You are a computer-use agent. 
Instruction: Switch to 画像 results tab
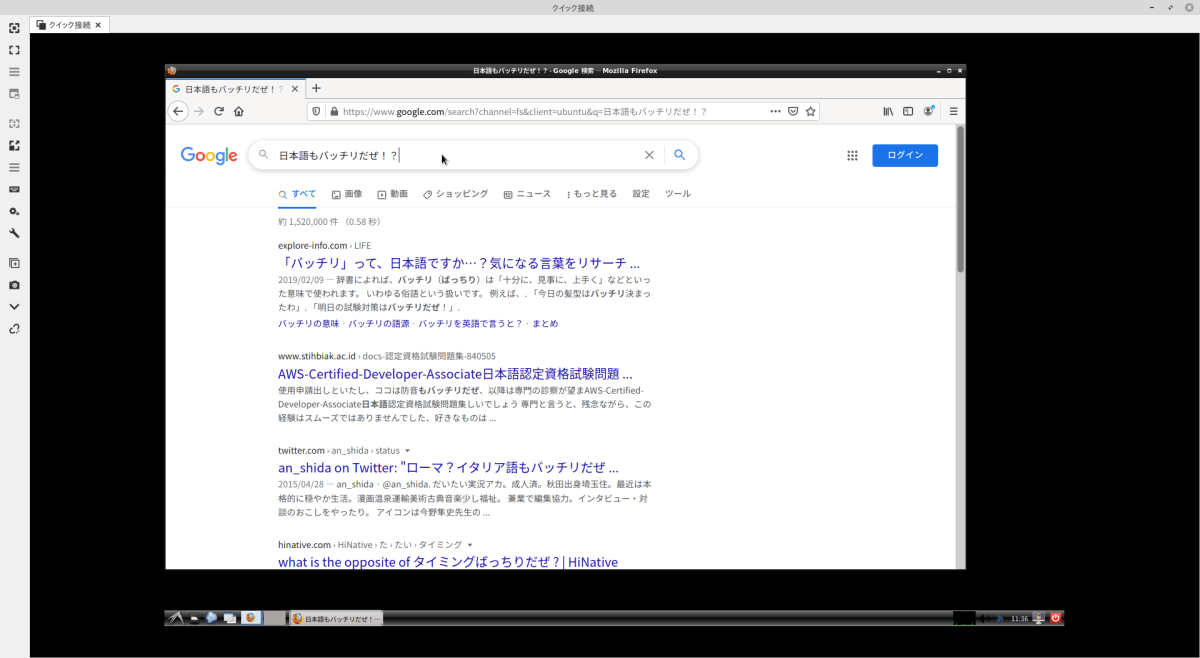pos(347,194)
